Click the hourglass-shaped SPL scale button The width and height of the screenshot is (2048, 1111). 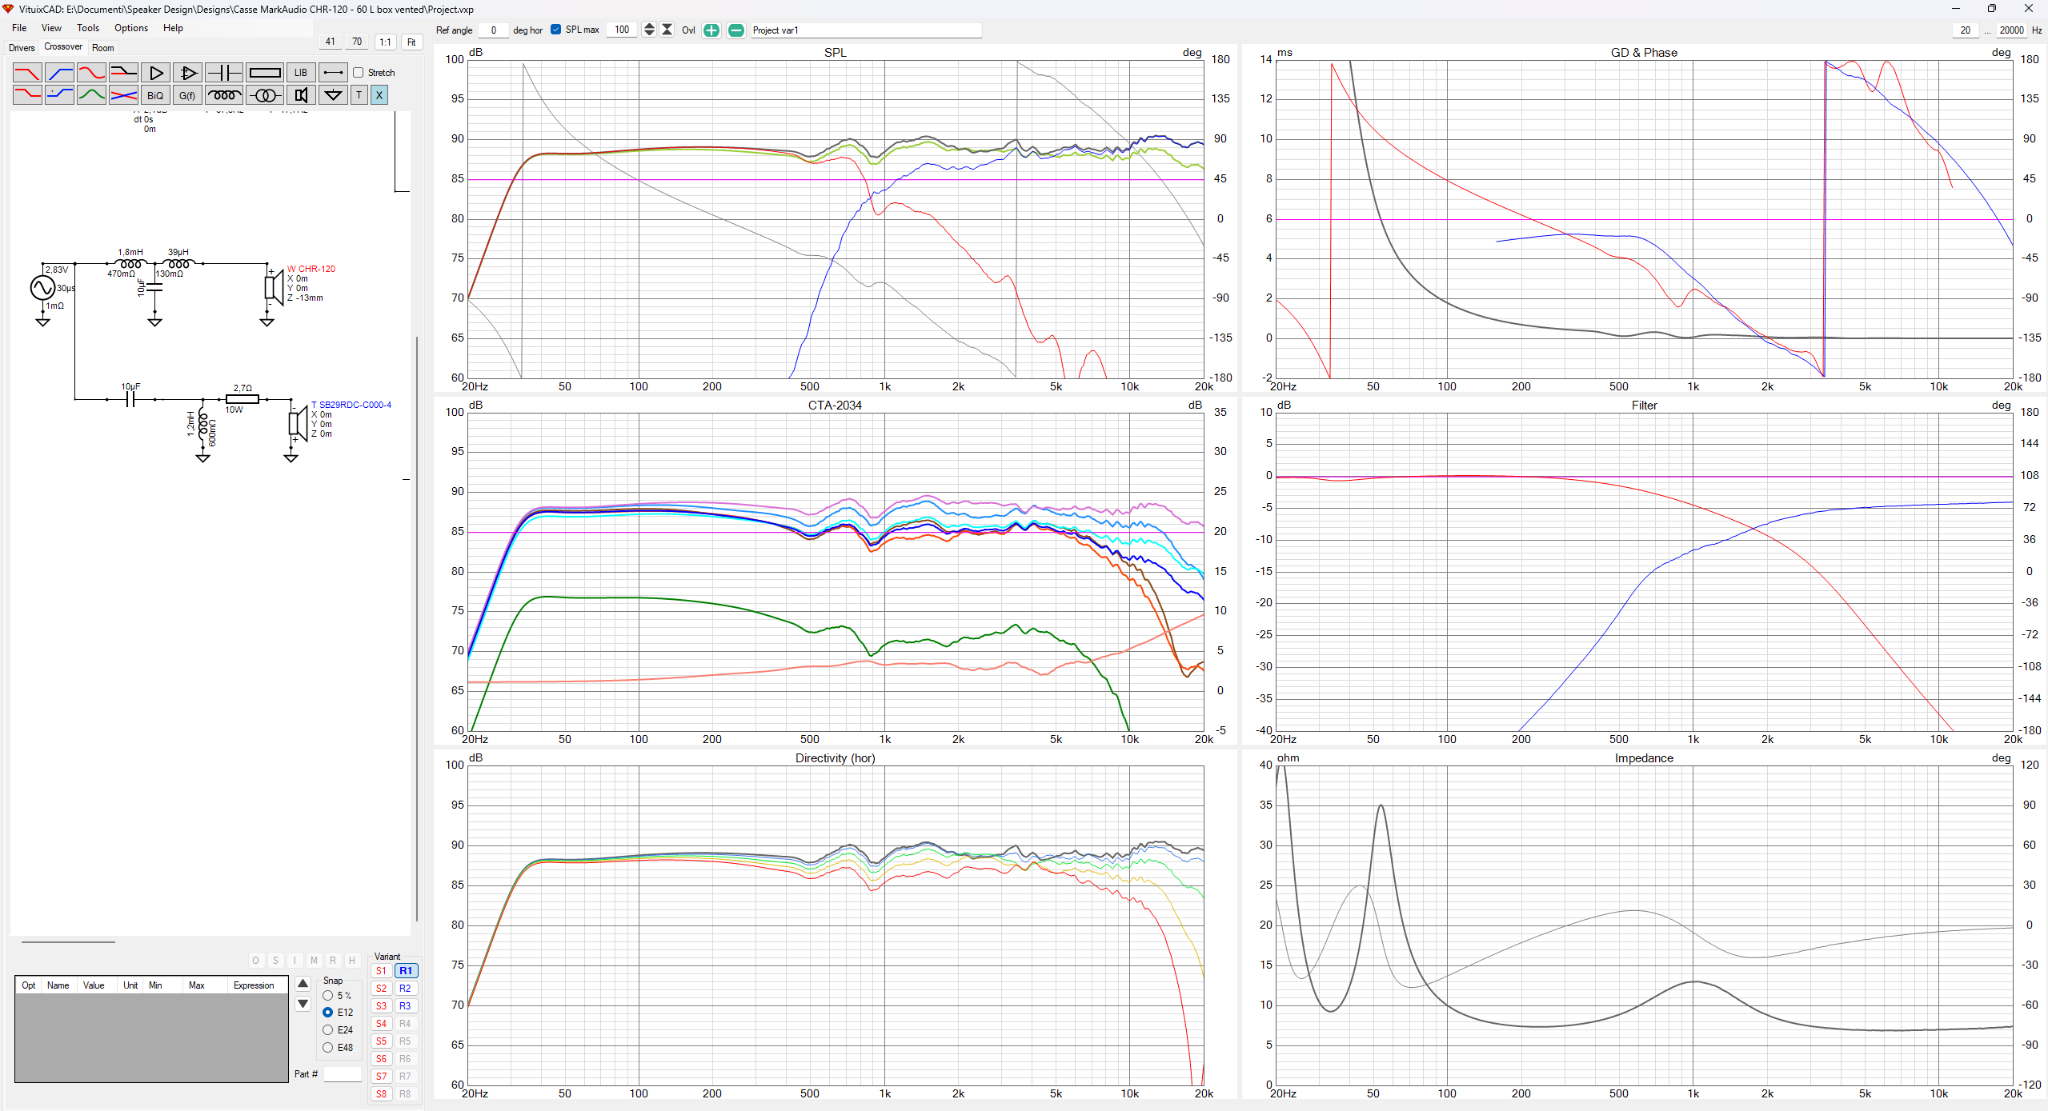[x=667, y=30]
